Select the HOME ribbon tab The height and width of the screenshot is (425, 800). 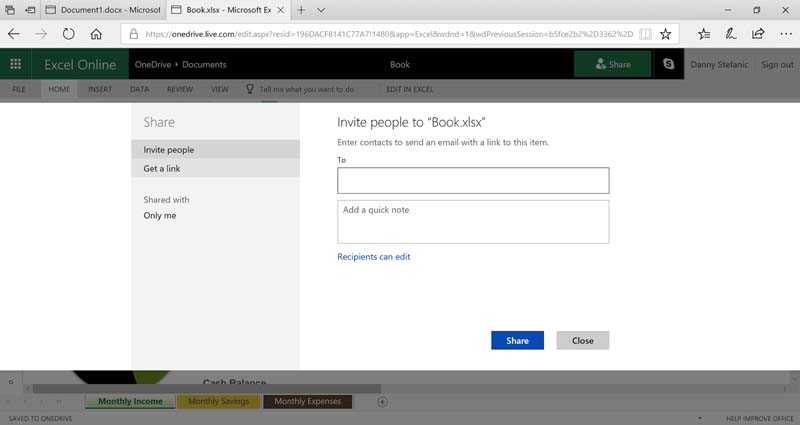tap(59, 89)
